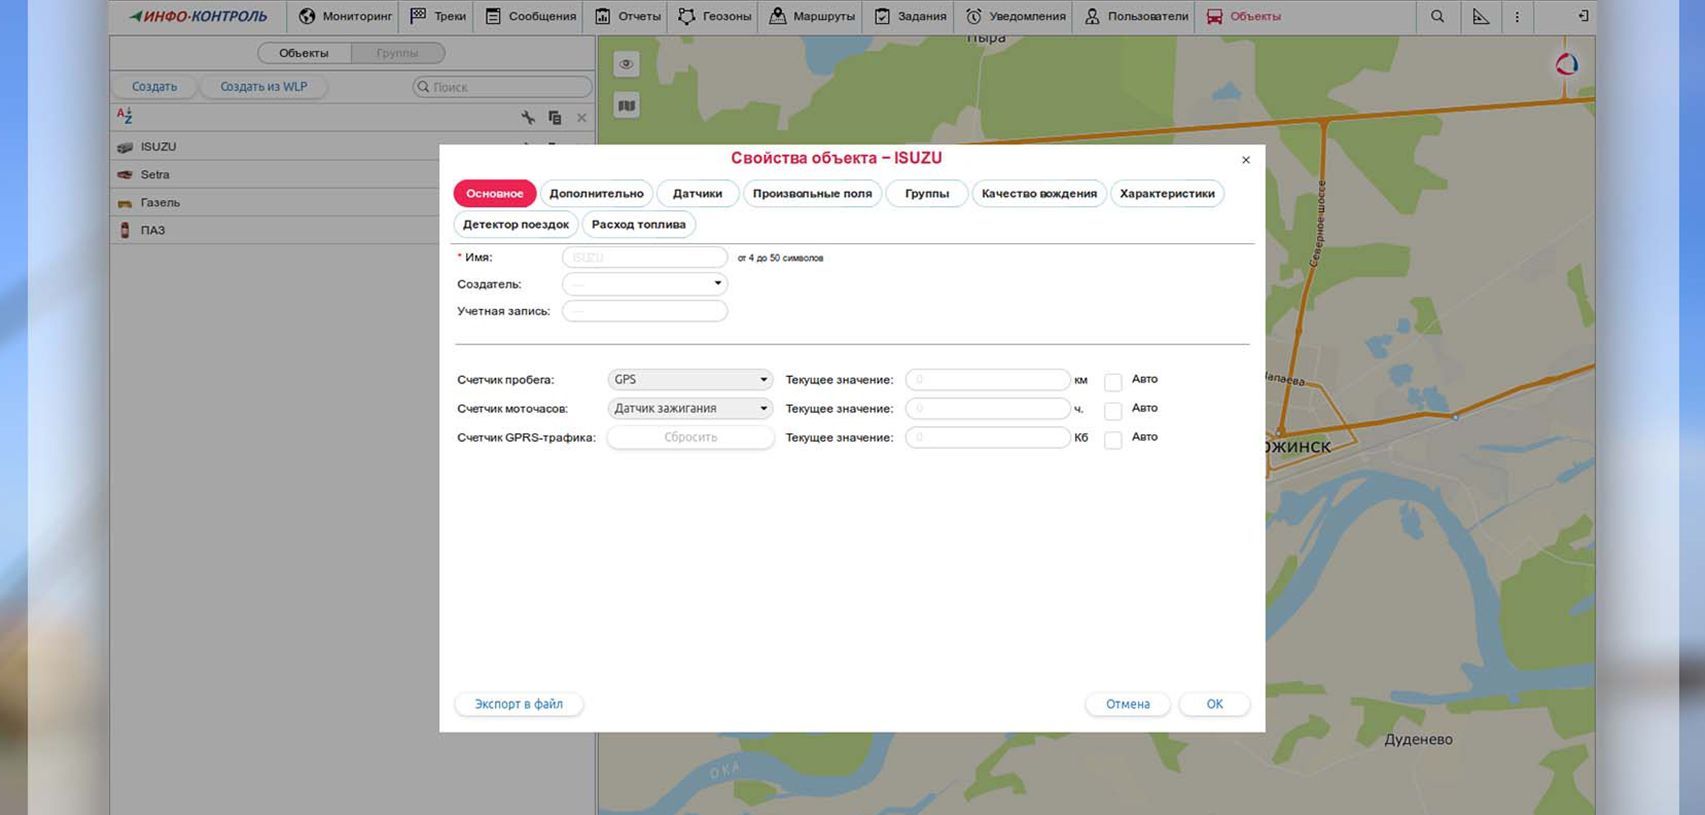Focus the Поиск search field
Image resolution: width=1705 pixels, height=815 pixels.
[502, 87]
